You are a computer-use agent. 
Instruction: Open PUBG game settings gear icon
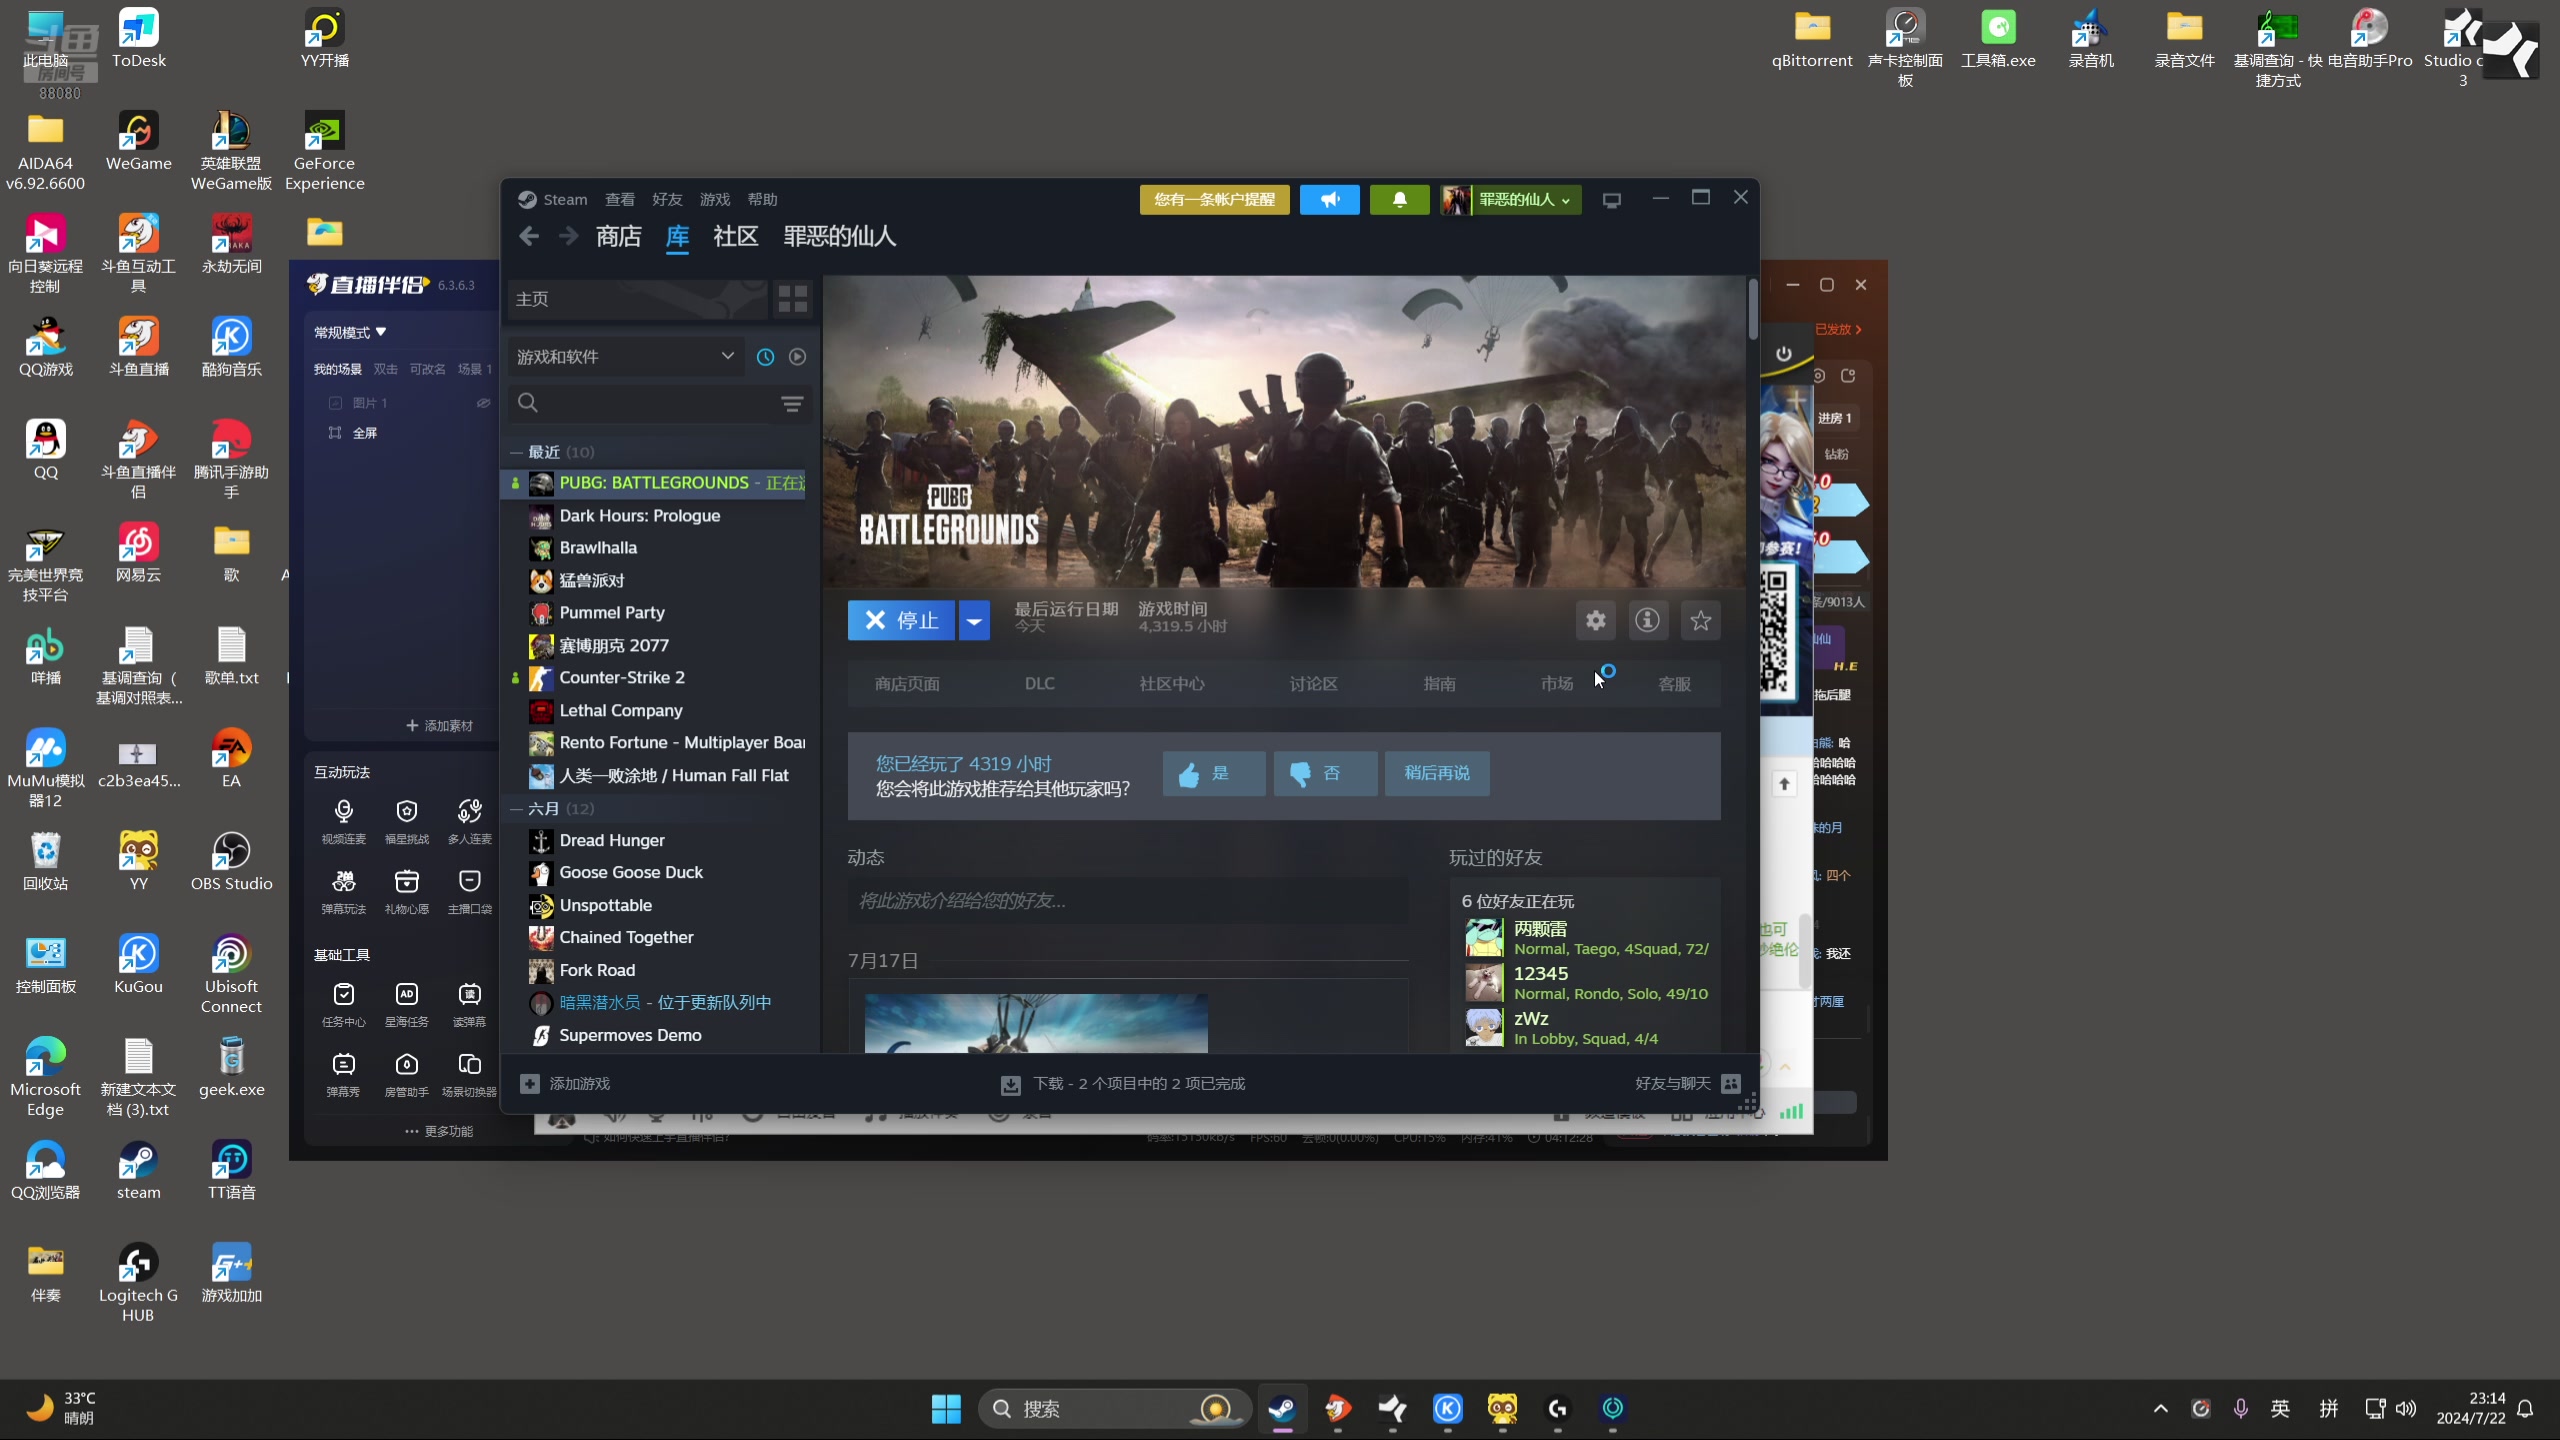coord(1595,620)
